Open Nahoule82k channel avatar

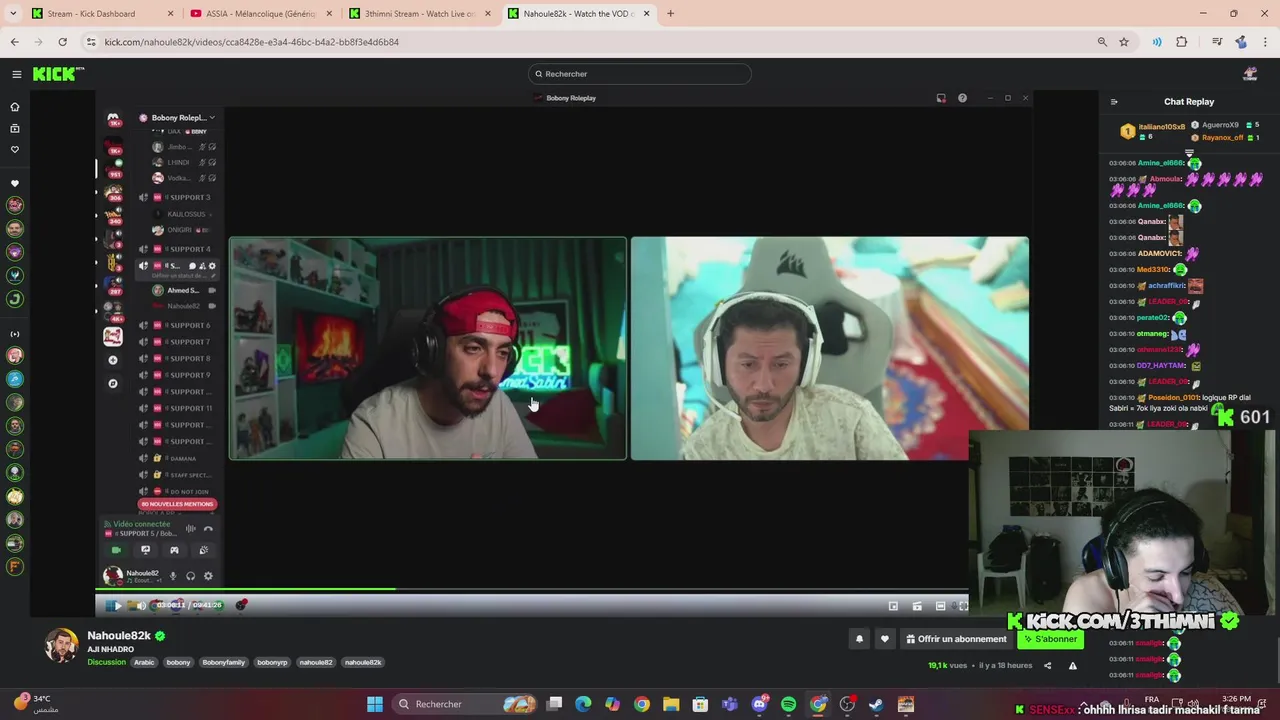point(62,646)
